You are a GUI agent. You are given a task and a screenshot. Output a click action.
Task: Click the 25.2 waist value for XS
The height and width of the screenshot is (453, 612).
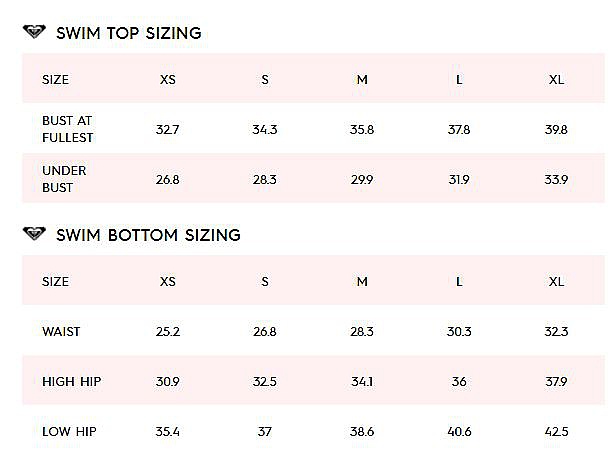click(x=168, y=331)
